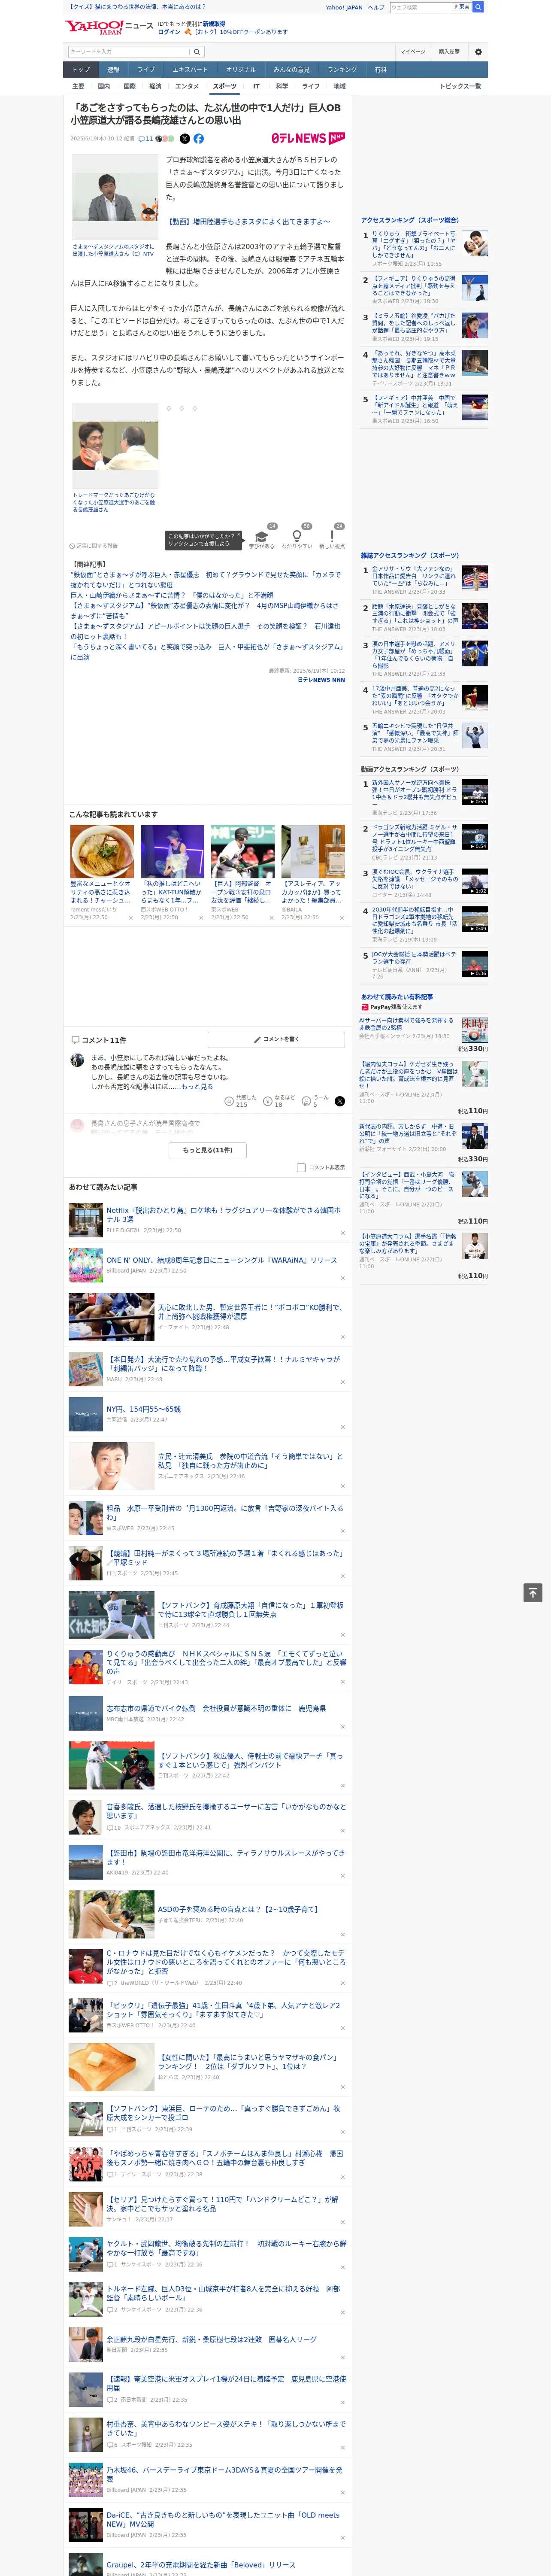Switch to the ライブ navigation tab

tap(146, 70)
